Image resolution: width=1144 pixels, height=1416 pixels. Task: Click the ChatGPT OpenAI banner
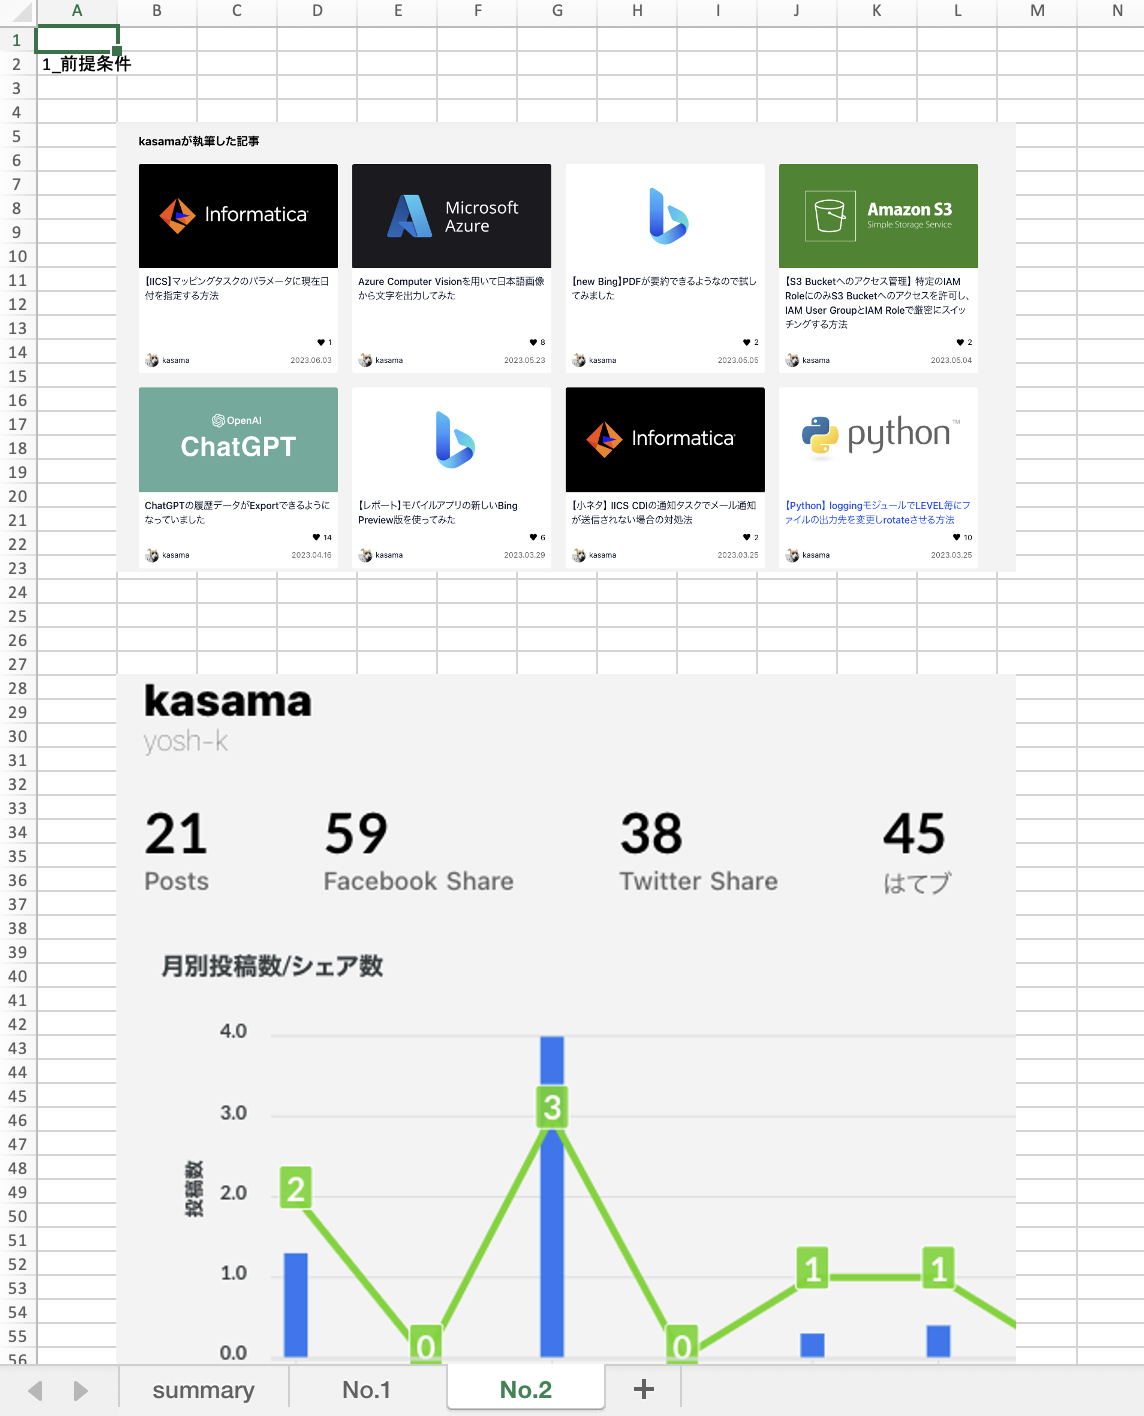pyautogui.click(x=238, y=439)
